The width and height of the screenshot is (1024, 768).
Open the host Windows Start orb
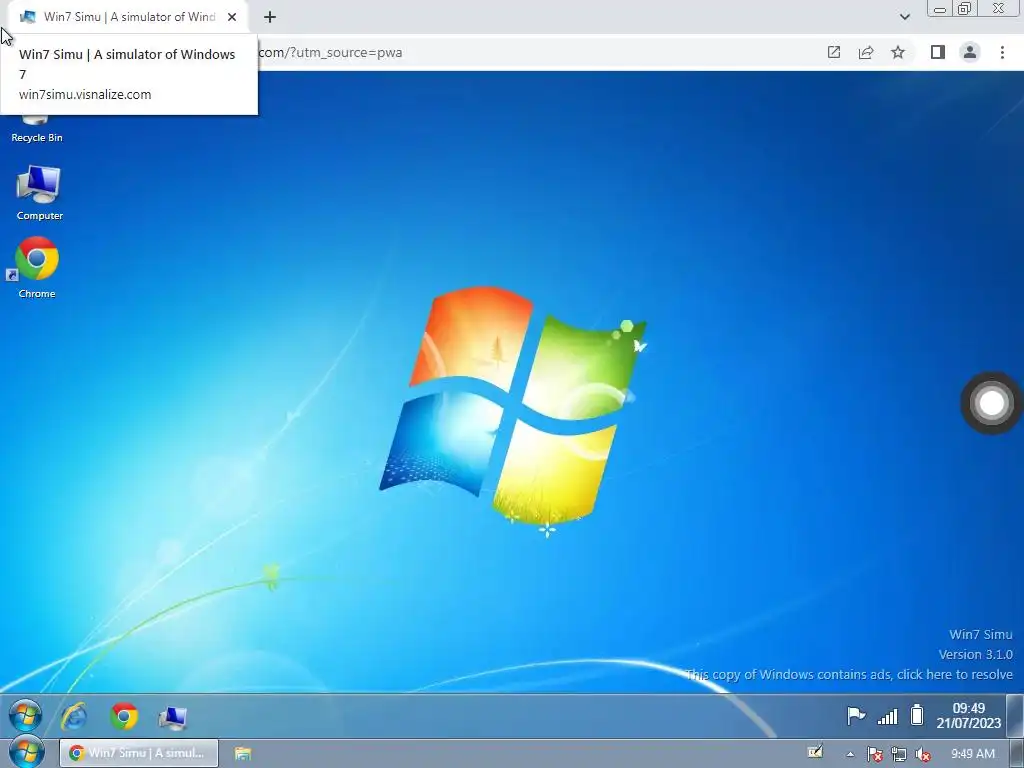coord(26,753)
